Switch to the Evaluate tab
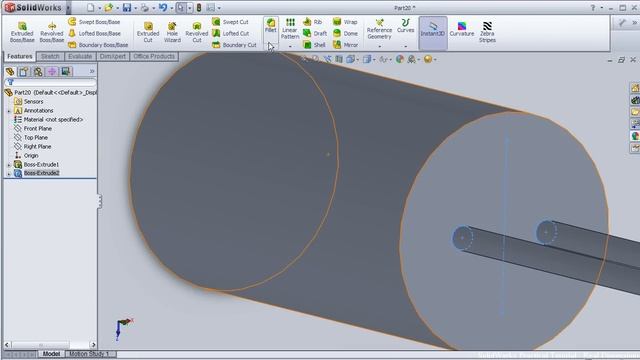This screenshot has width=640, height=360. click(x=80, y=56)
